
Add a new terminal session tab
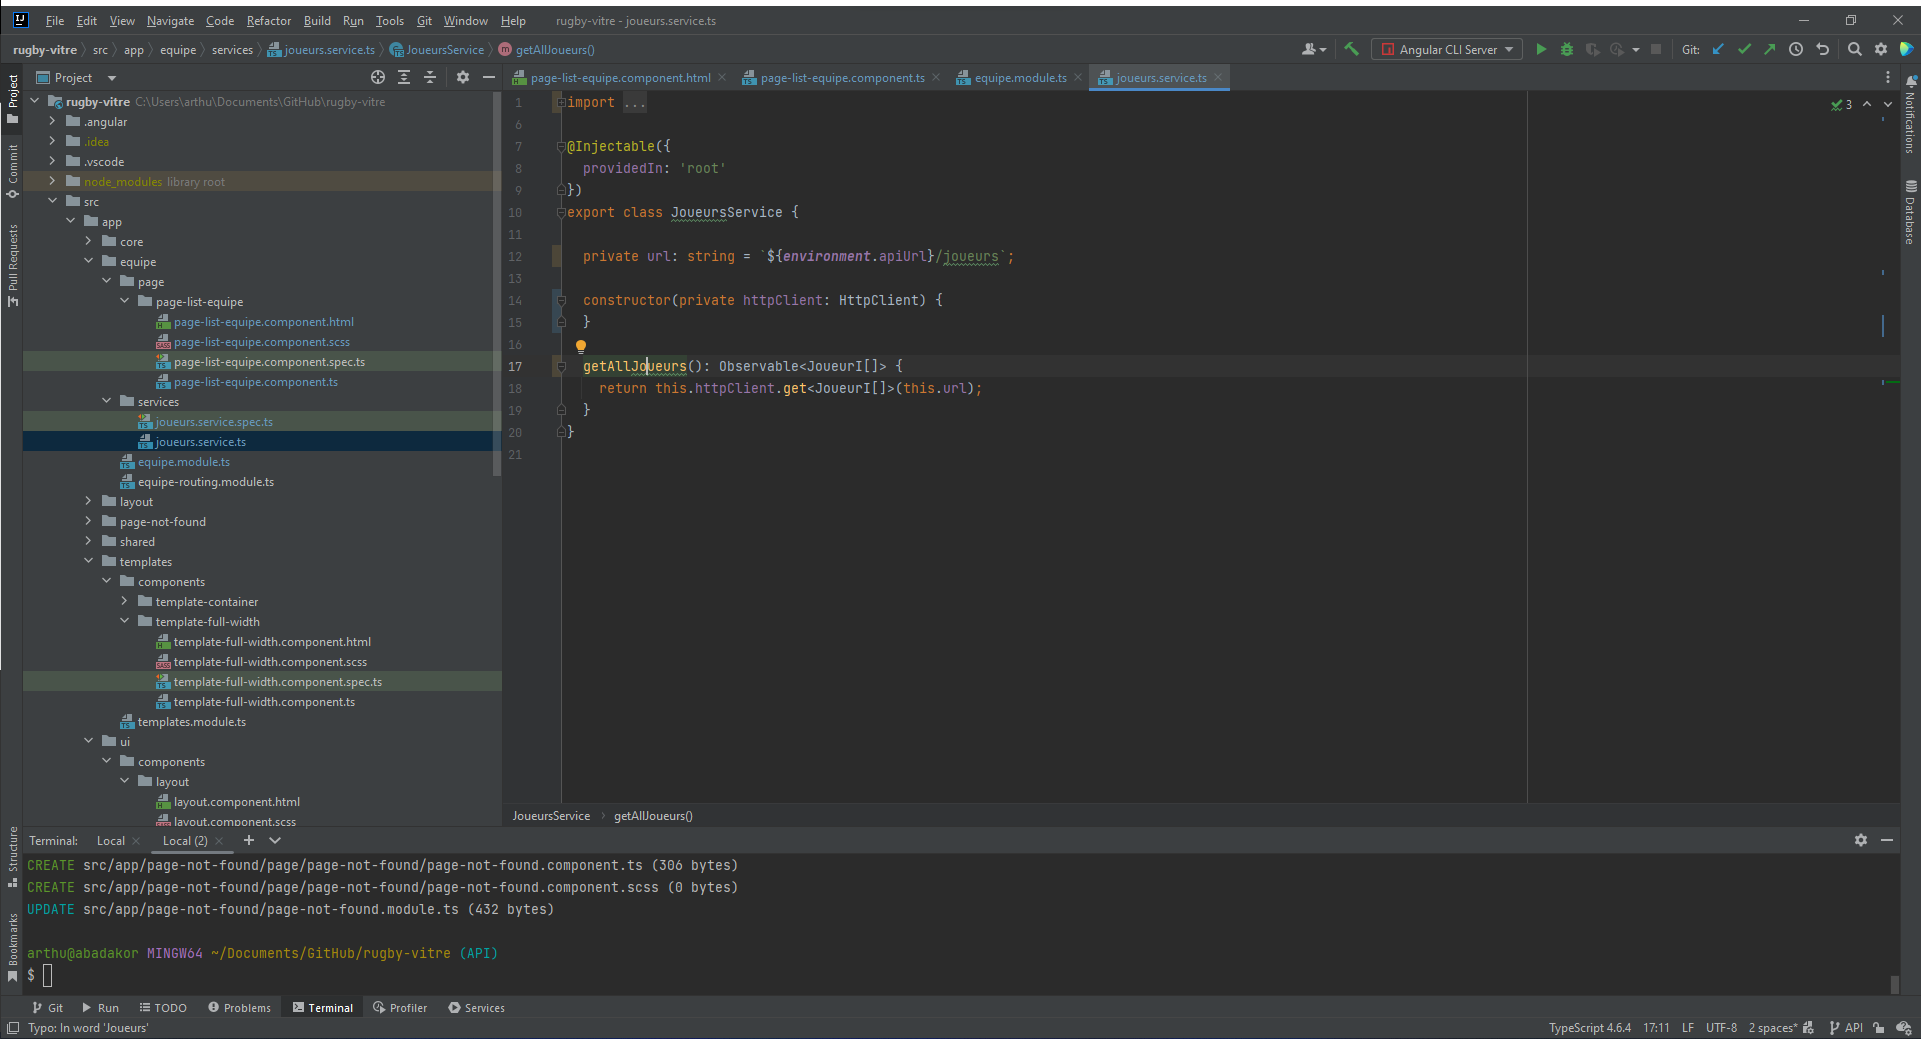pos(249,840)
